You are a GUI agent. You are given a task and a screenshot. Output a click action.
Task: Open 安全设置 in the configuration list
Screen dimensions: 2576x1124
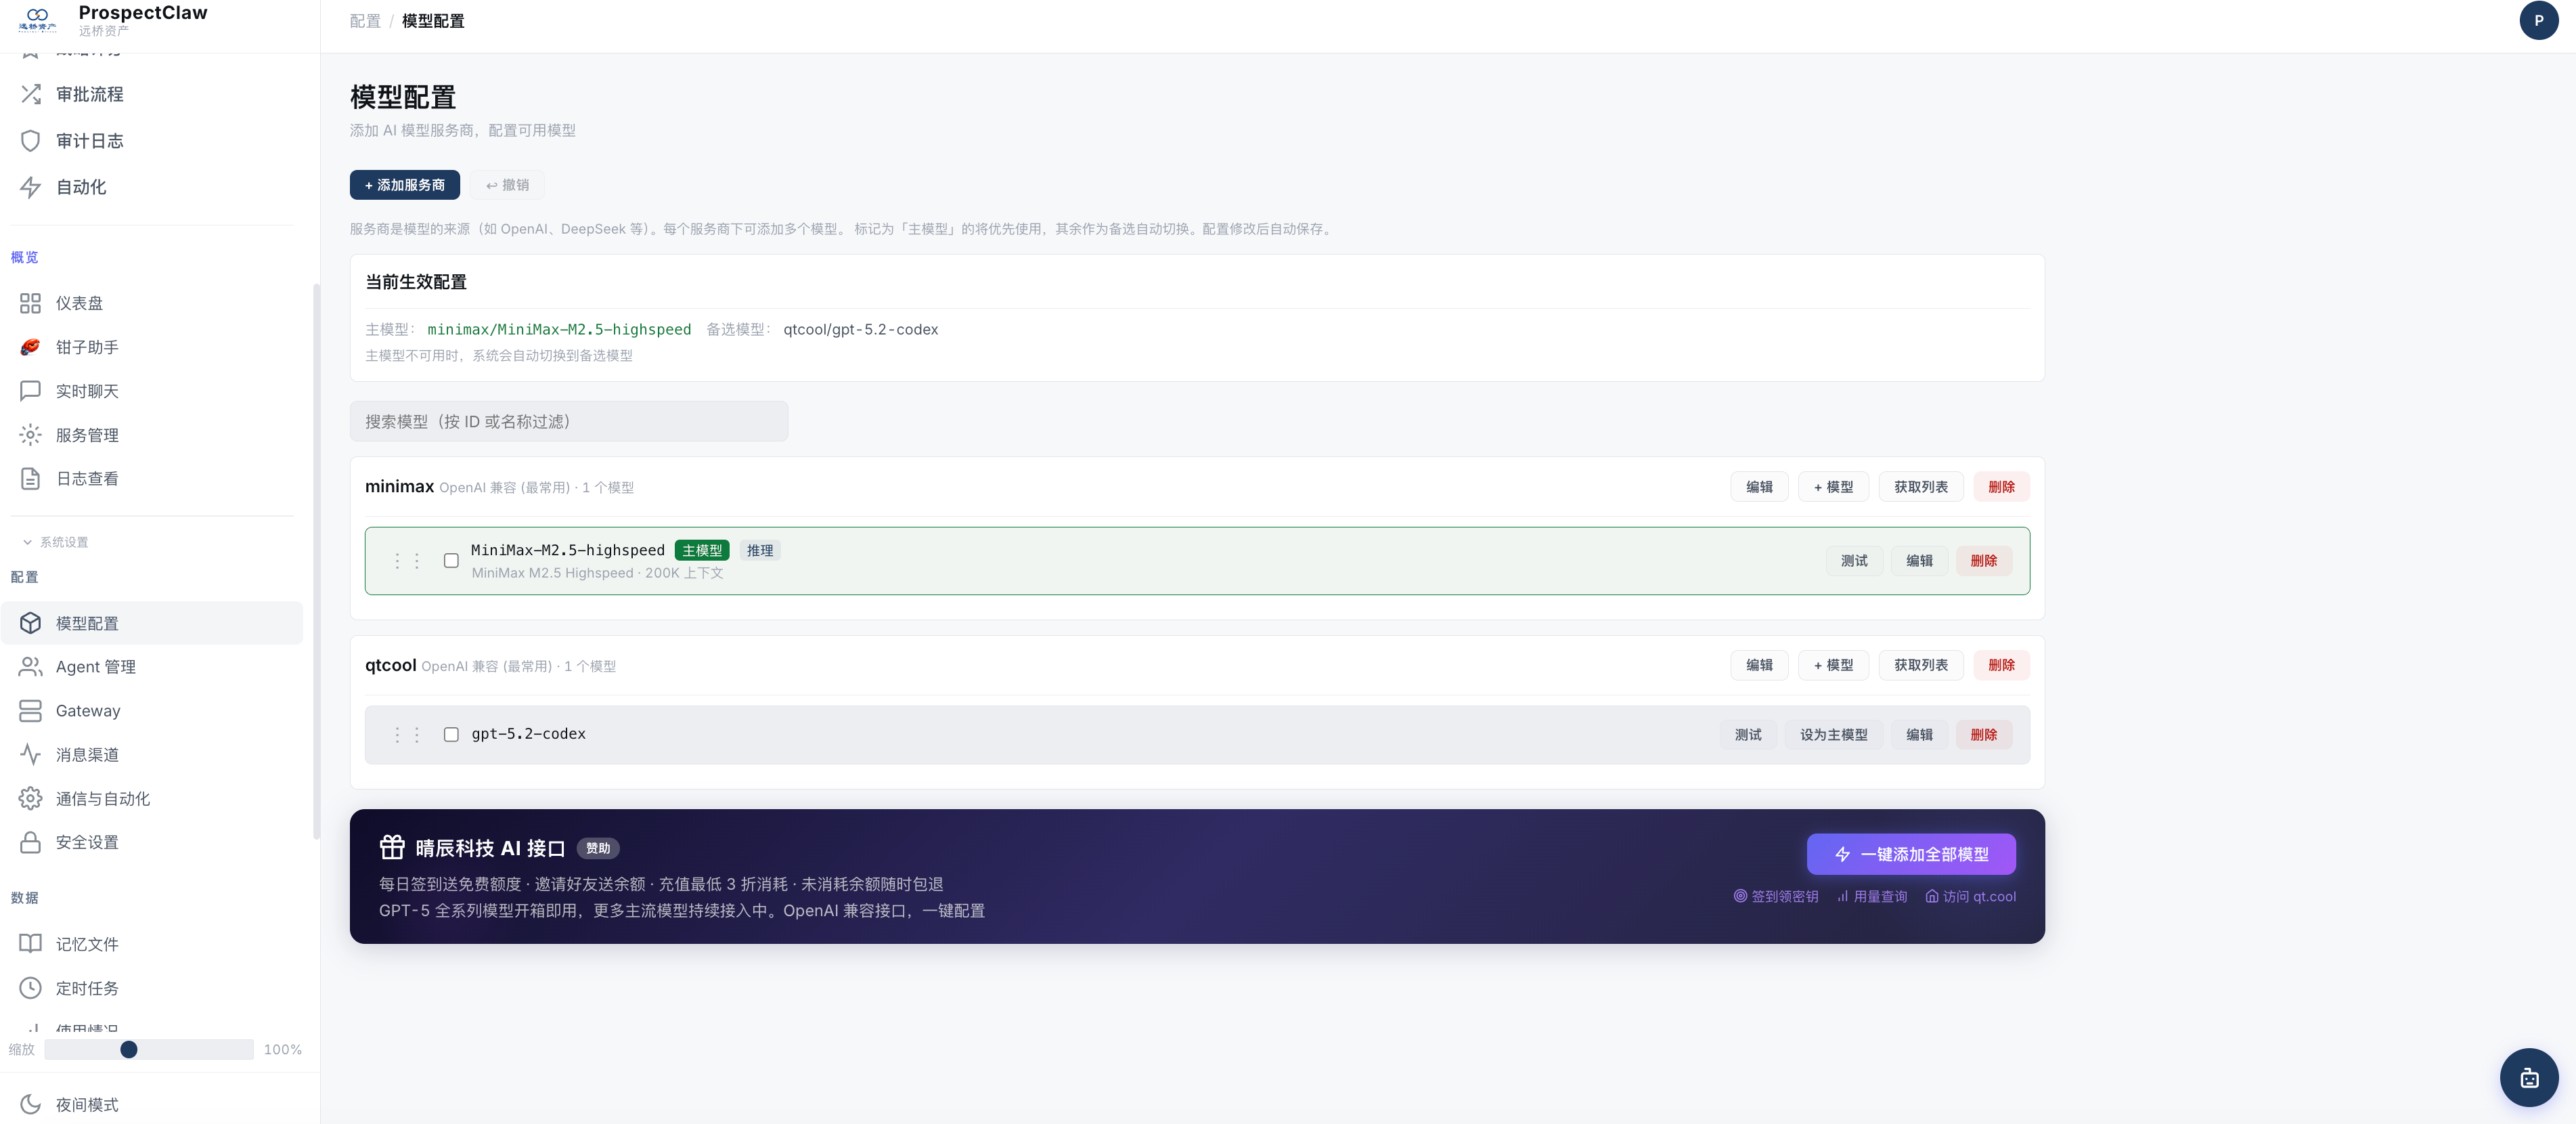coord(88,842)
